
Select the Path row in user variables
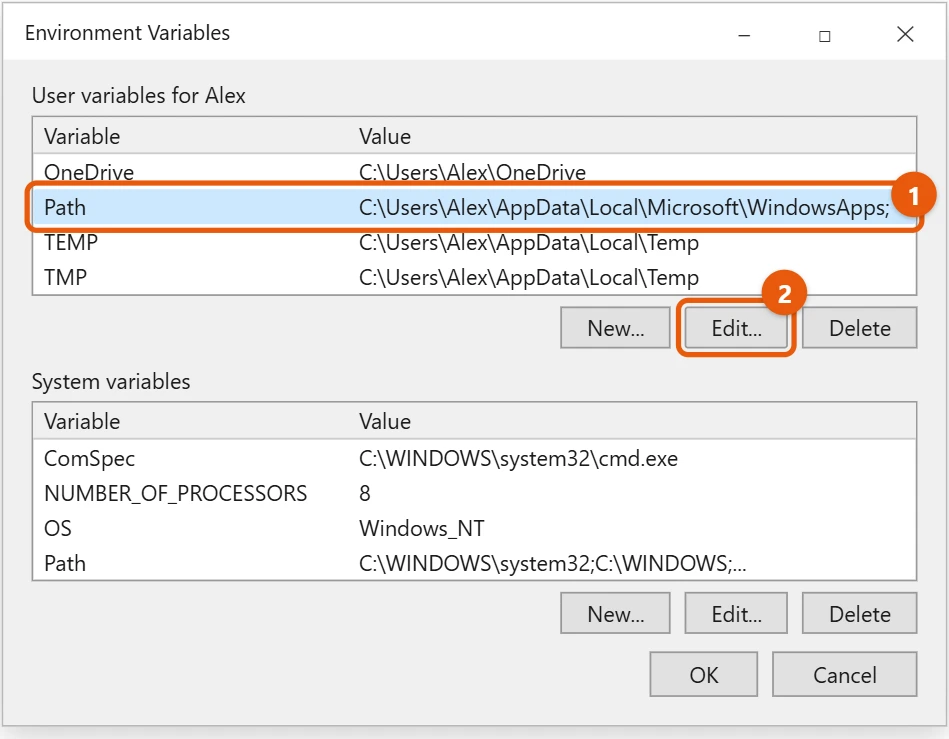pyautogui.click(x=474, y=208)
